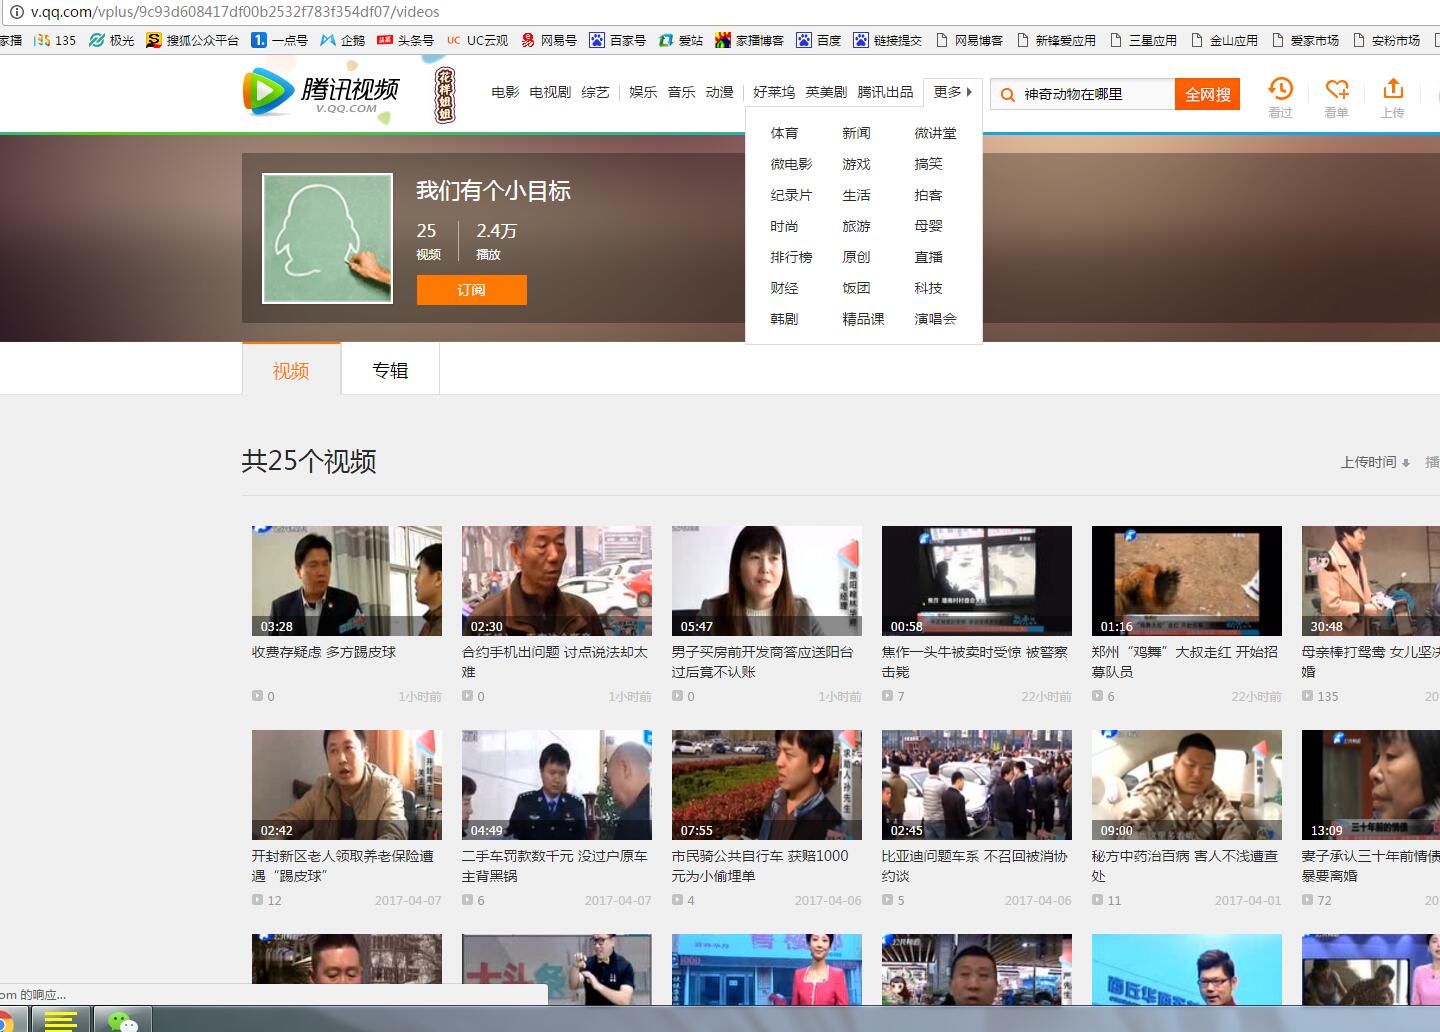Select 体育 in the dropdown menu
The height and width of the screenshot is (1032, 1440).
coord(784,133)
